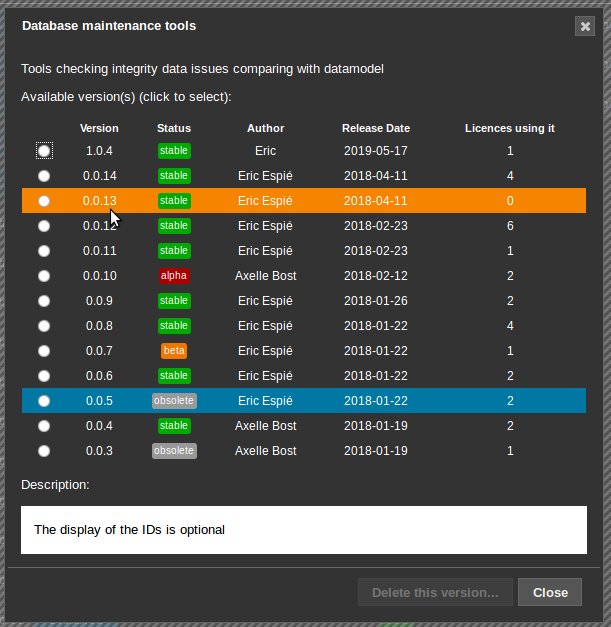Click the Description text box

(304, 530)
